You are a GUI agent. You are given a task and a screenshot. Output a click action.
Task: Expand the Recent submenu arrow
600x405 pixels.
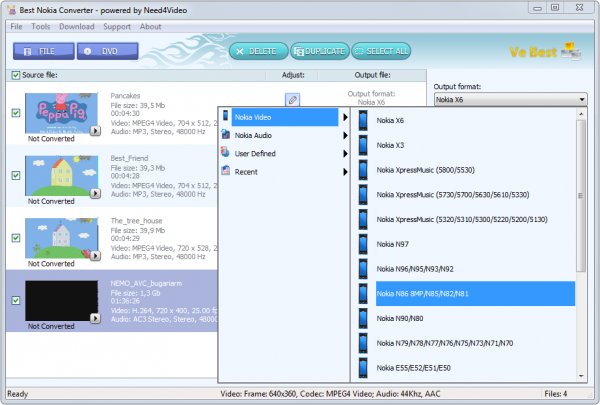[345, 172]
